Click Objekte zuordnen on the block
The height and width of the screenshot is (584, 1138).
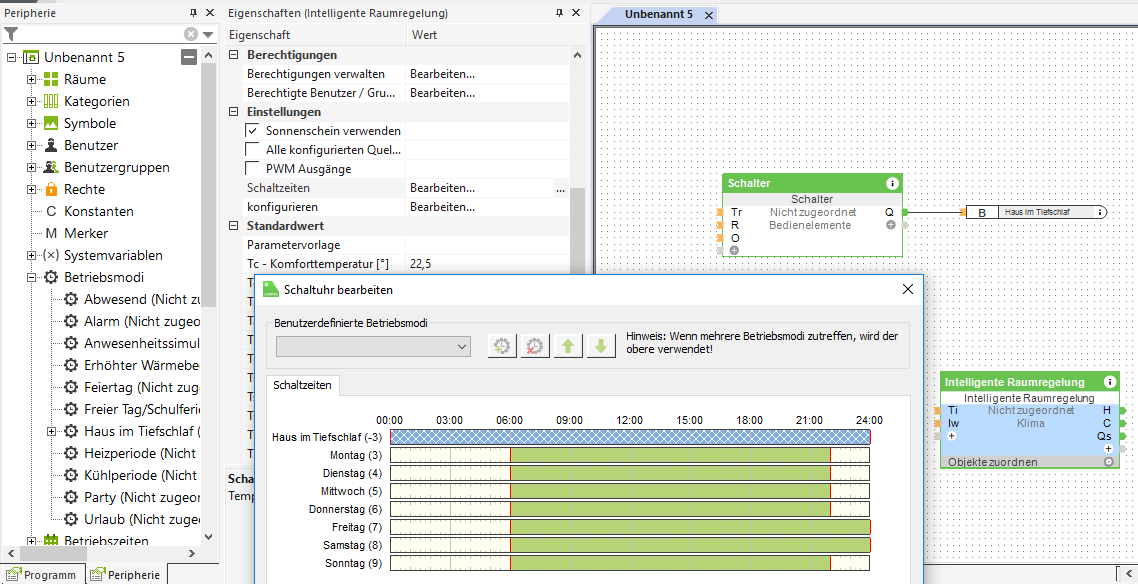pos(992,462)
